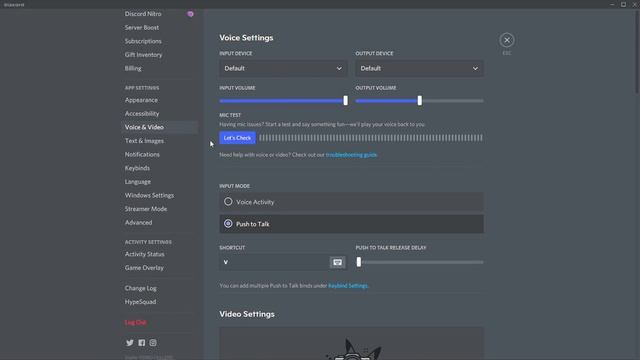Screen dimensions: 640x360
Task: Select Voice Activity input mode
Action: tap(351, 202)
